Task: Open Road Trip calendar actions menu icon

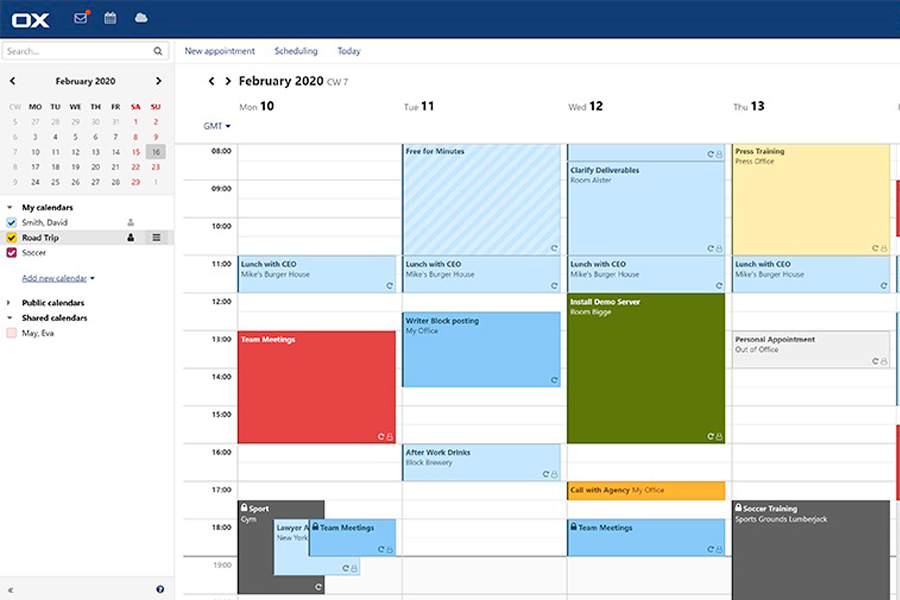Action: 156,238
